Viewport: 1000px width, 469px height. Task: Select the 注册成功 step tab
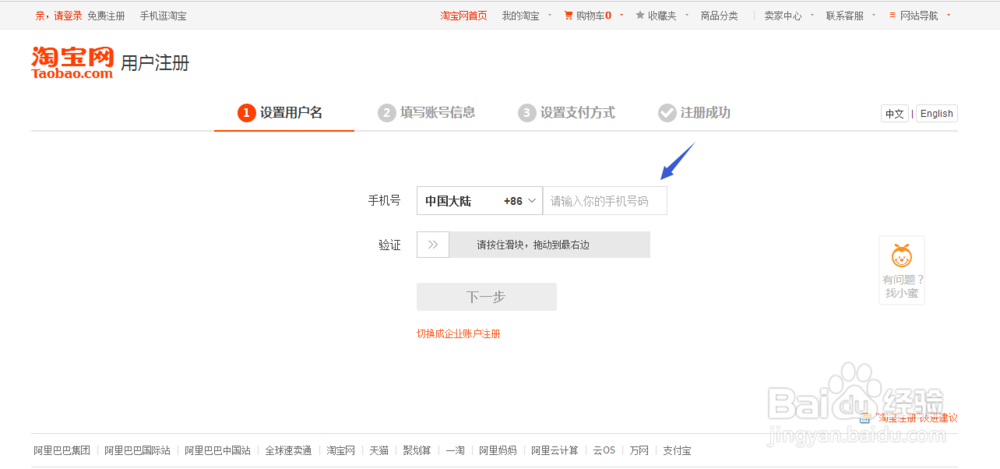(x=695, y=114)
